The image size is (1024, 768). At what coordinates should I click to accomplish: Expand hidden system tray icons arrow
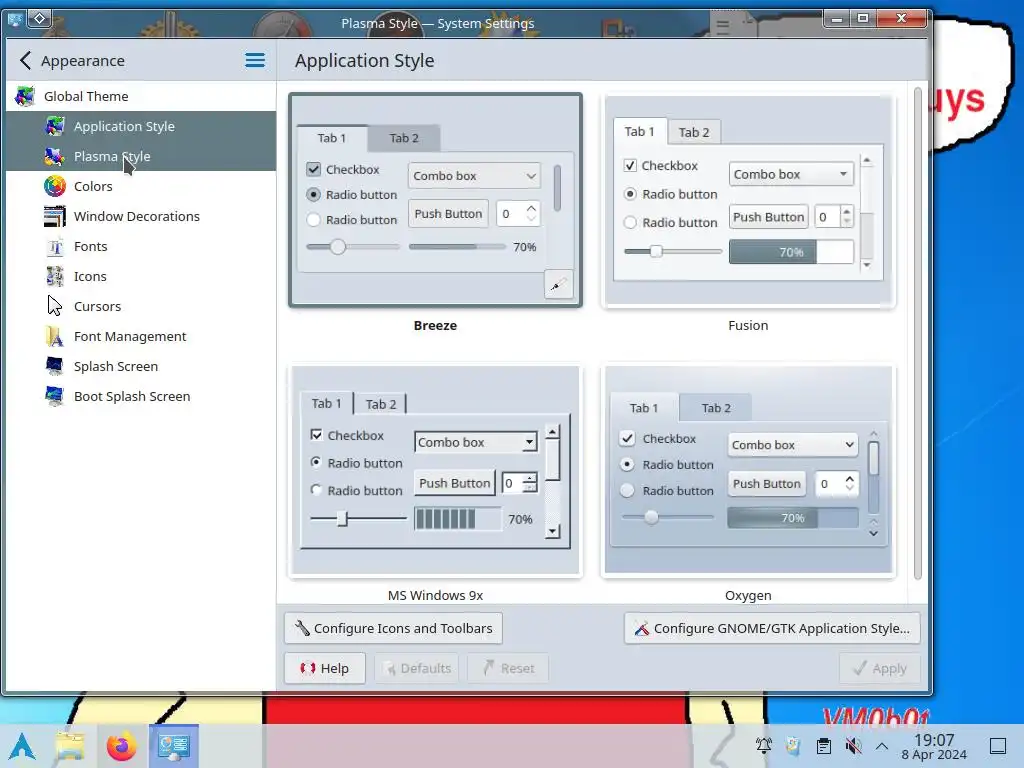click(x=882, y=746)
